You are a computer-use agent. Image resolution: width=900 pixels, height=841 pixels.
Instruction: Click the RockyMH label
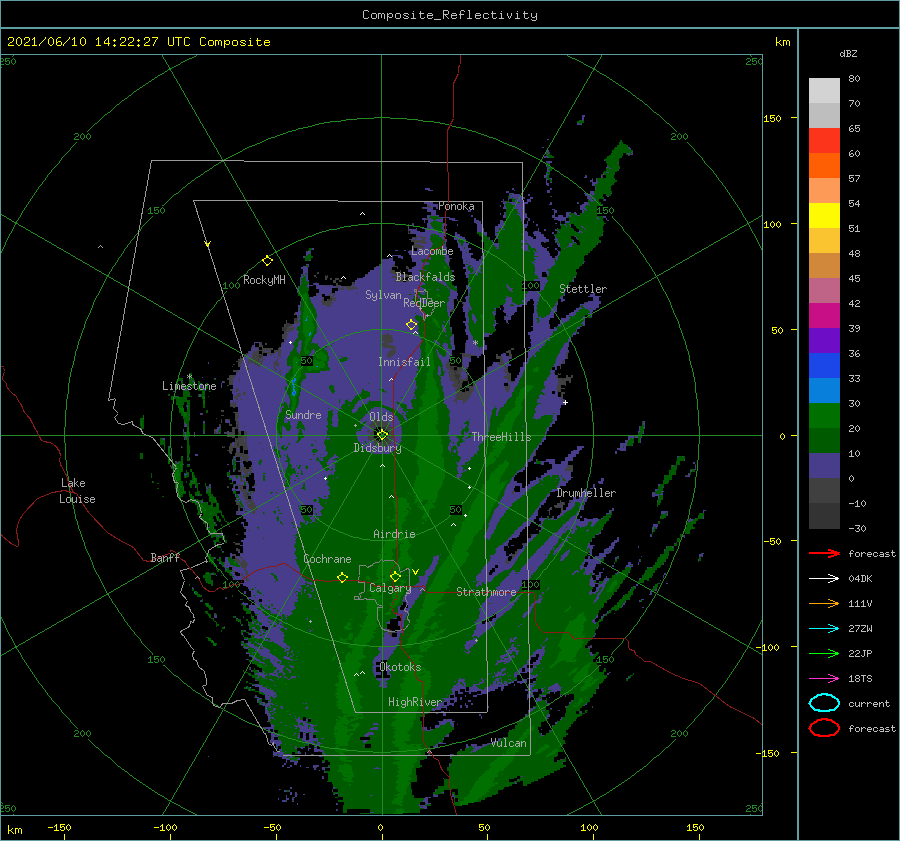264,280
